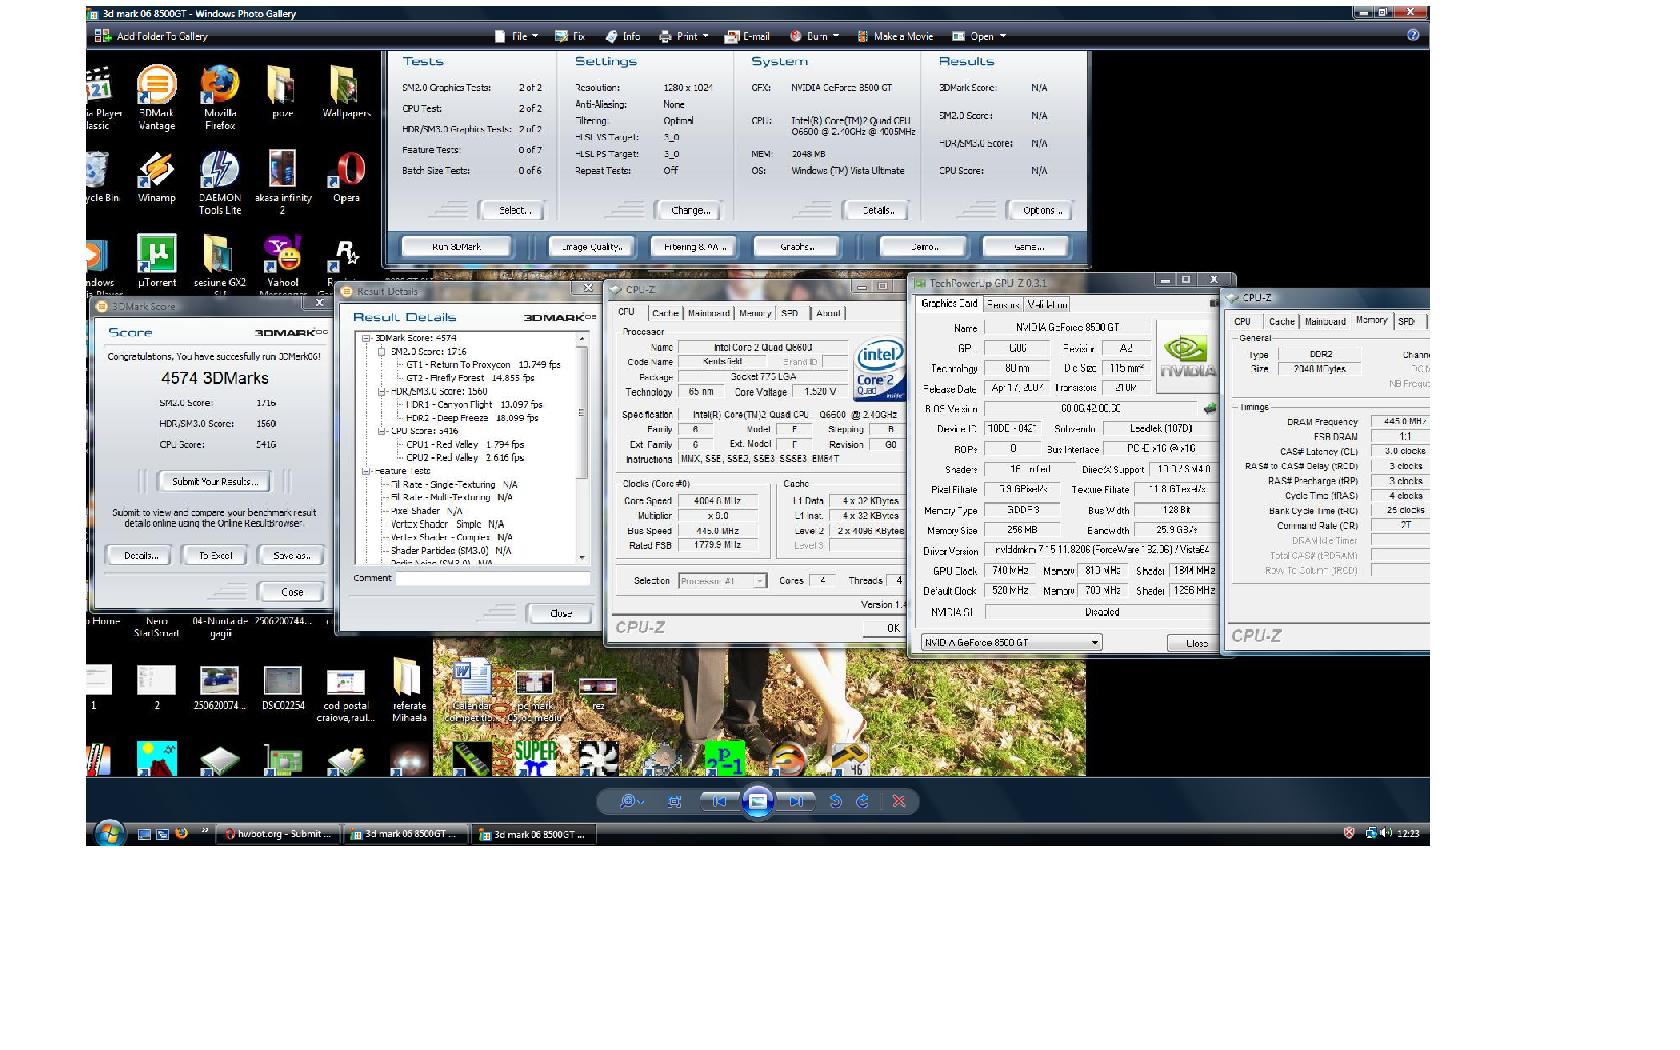Click GPU-Z BIOS save chip icon
The image size is (1680, 1050).
point(1209,408)
